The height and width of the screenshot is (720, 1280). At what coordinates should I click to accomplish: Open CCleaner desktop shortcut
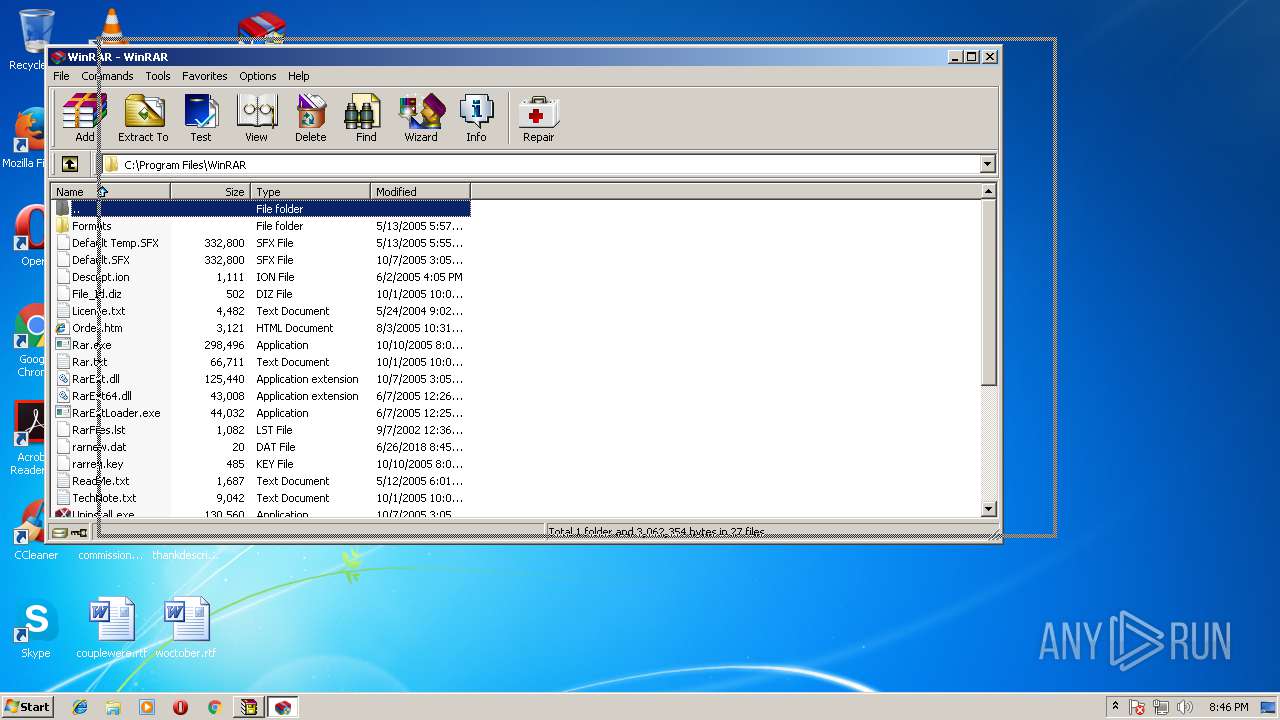click(35, 530)
